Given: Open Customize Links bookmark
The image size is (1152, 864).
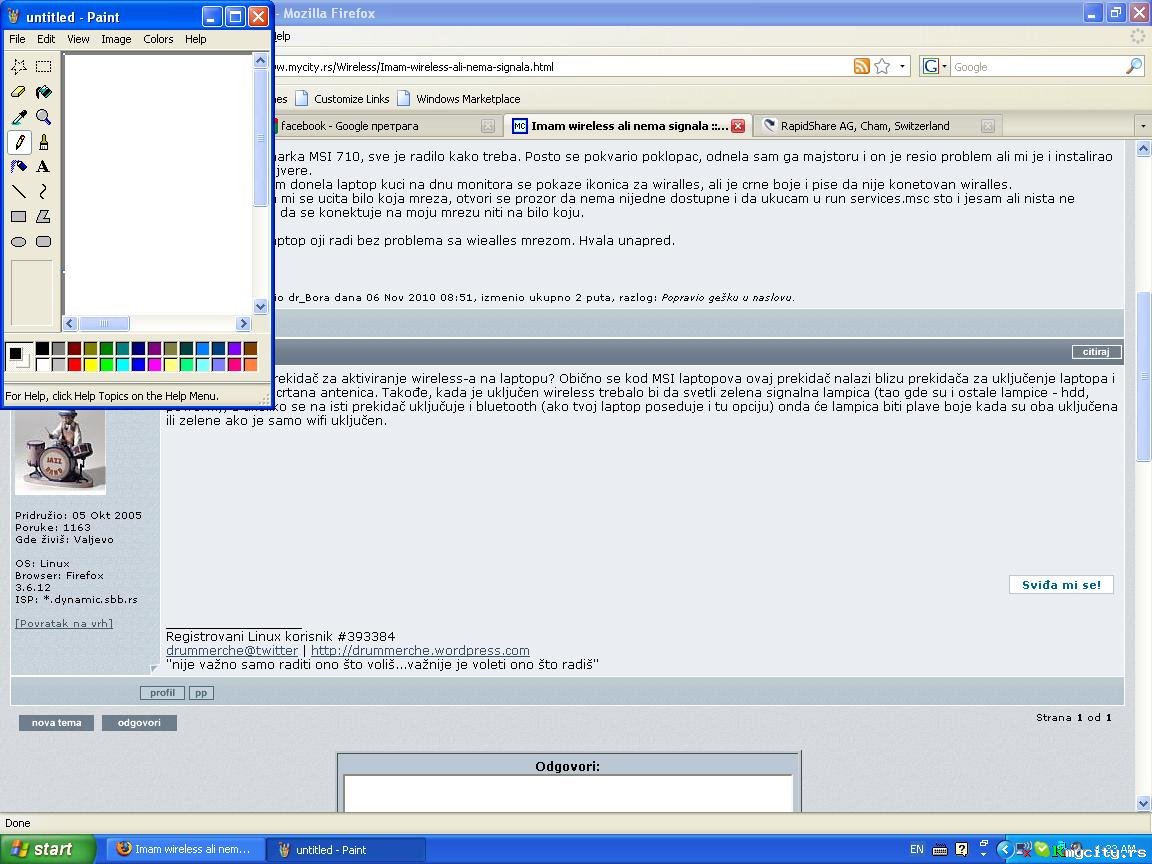Looking at the screenshot, I should coord(342,98).
